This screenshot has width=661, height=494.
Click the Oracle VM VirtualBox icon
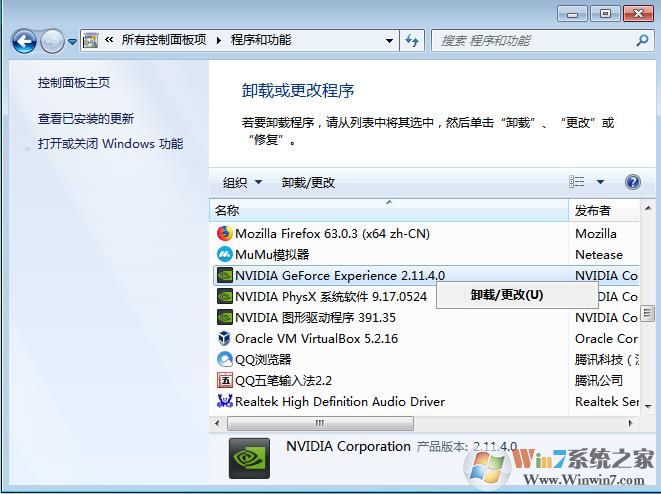225,338
